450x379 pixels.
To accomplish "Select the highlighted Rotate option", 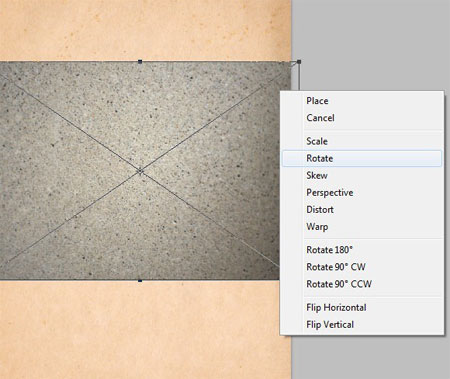I will (362, 158).
